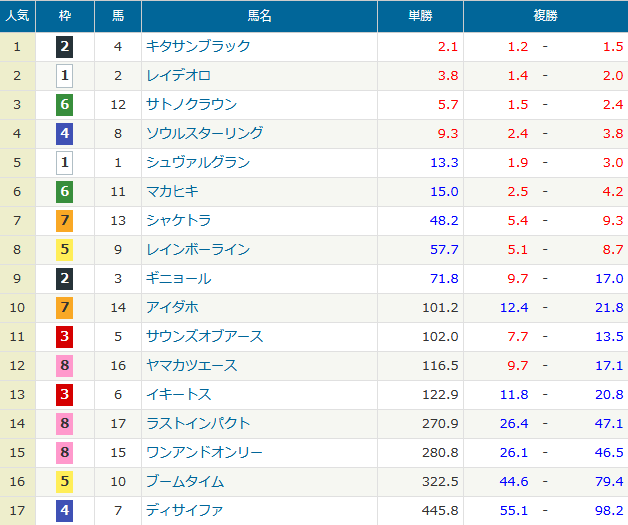The height and width of the screenshot is (525, 628).
Task: Sort by the 人気 column header
Action: point(18,16)
